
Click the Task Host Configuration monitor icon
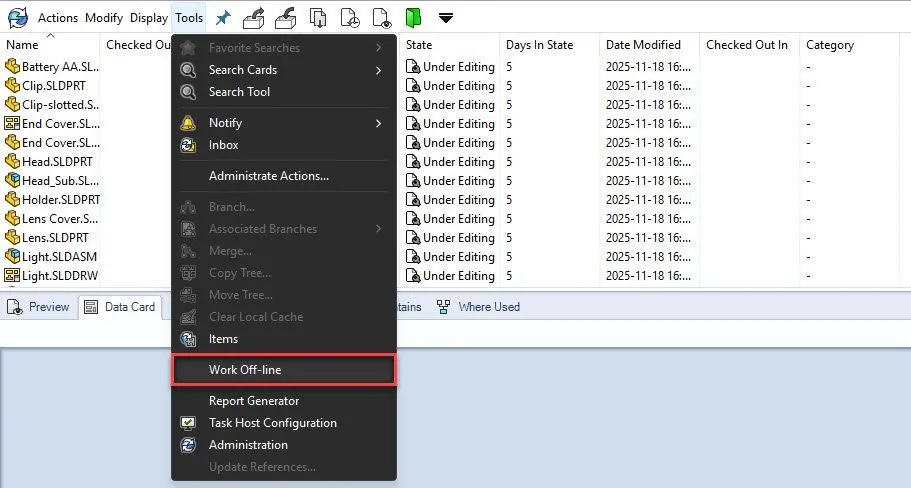pos(188,423)
